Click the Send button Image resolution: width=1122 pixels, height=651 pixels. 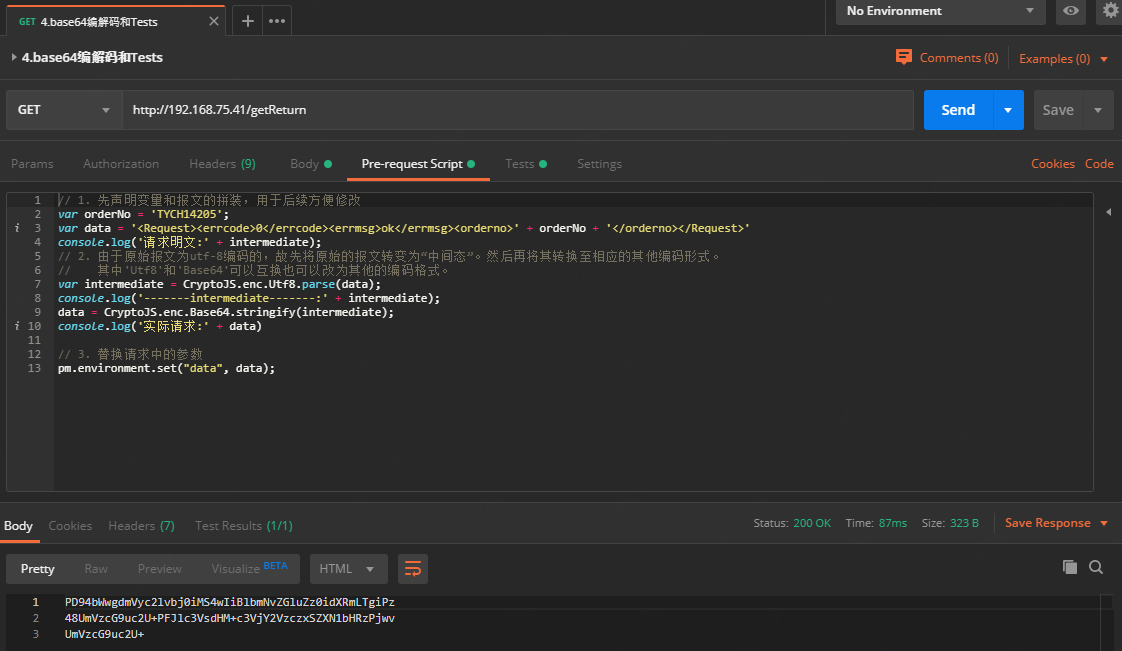[957, 110]
